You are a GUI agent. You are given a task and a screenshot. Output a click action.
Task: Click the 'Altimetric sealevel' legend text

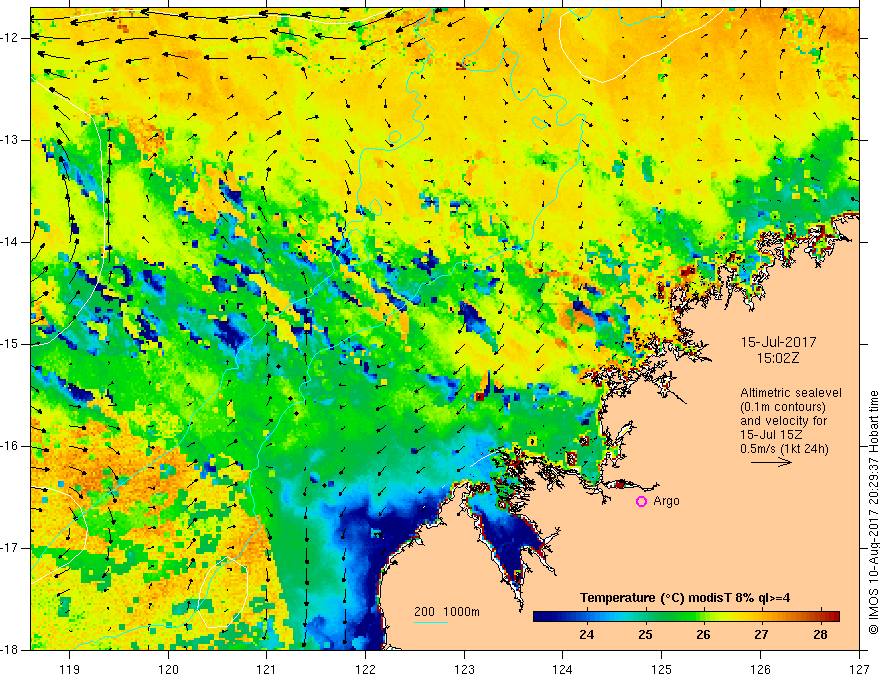click(x=791, y=393)
